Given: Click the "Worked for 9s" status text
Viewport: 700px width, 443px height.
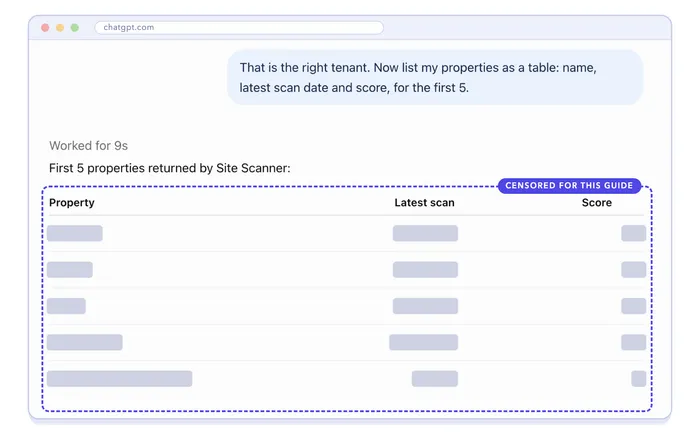Looking at the screenshot, I should tap(88, 146).
